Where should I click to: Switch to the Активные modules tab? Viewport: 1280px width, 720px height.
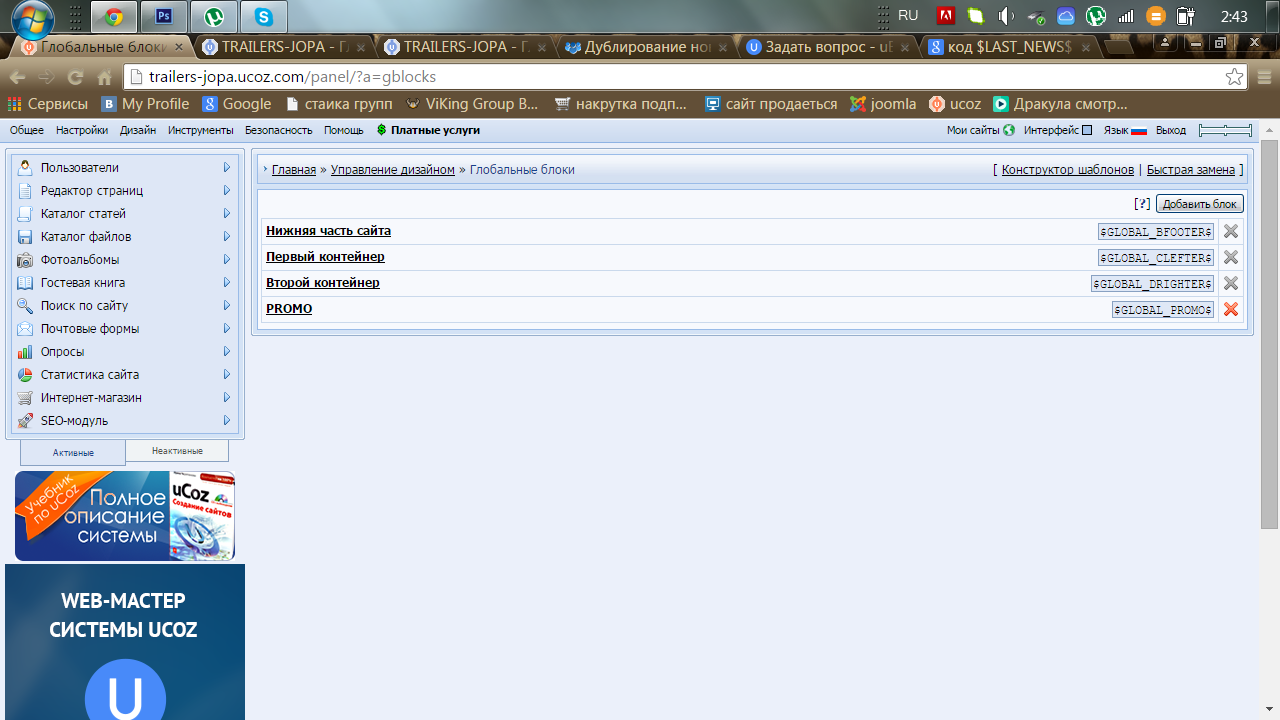click(73, 452)
